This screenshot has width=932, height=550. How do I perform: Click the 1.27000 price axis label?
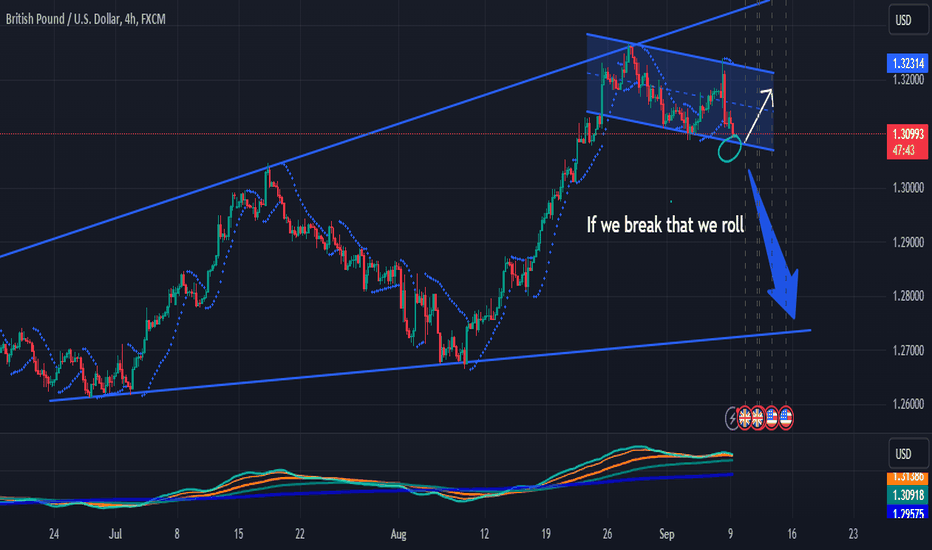tap(908, 350)
